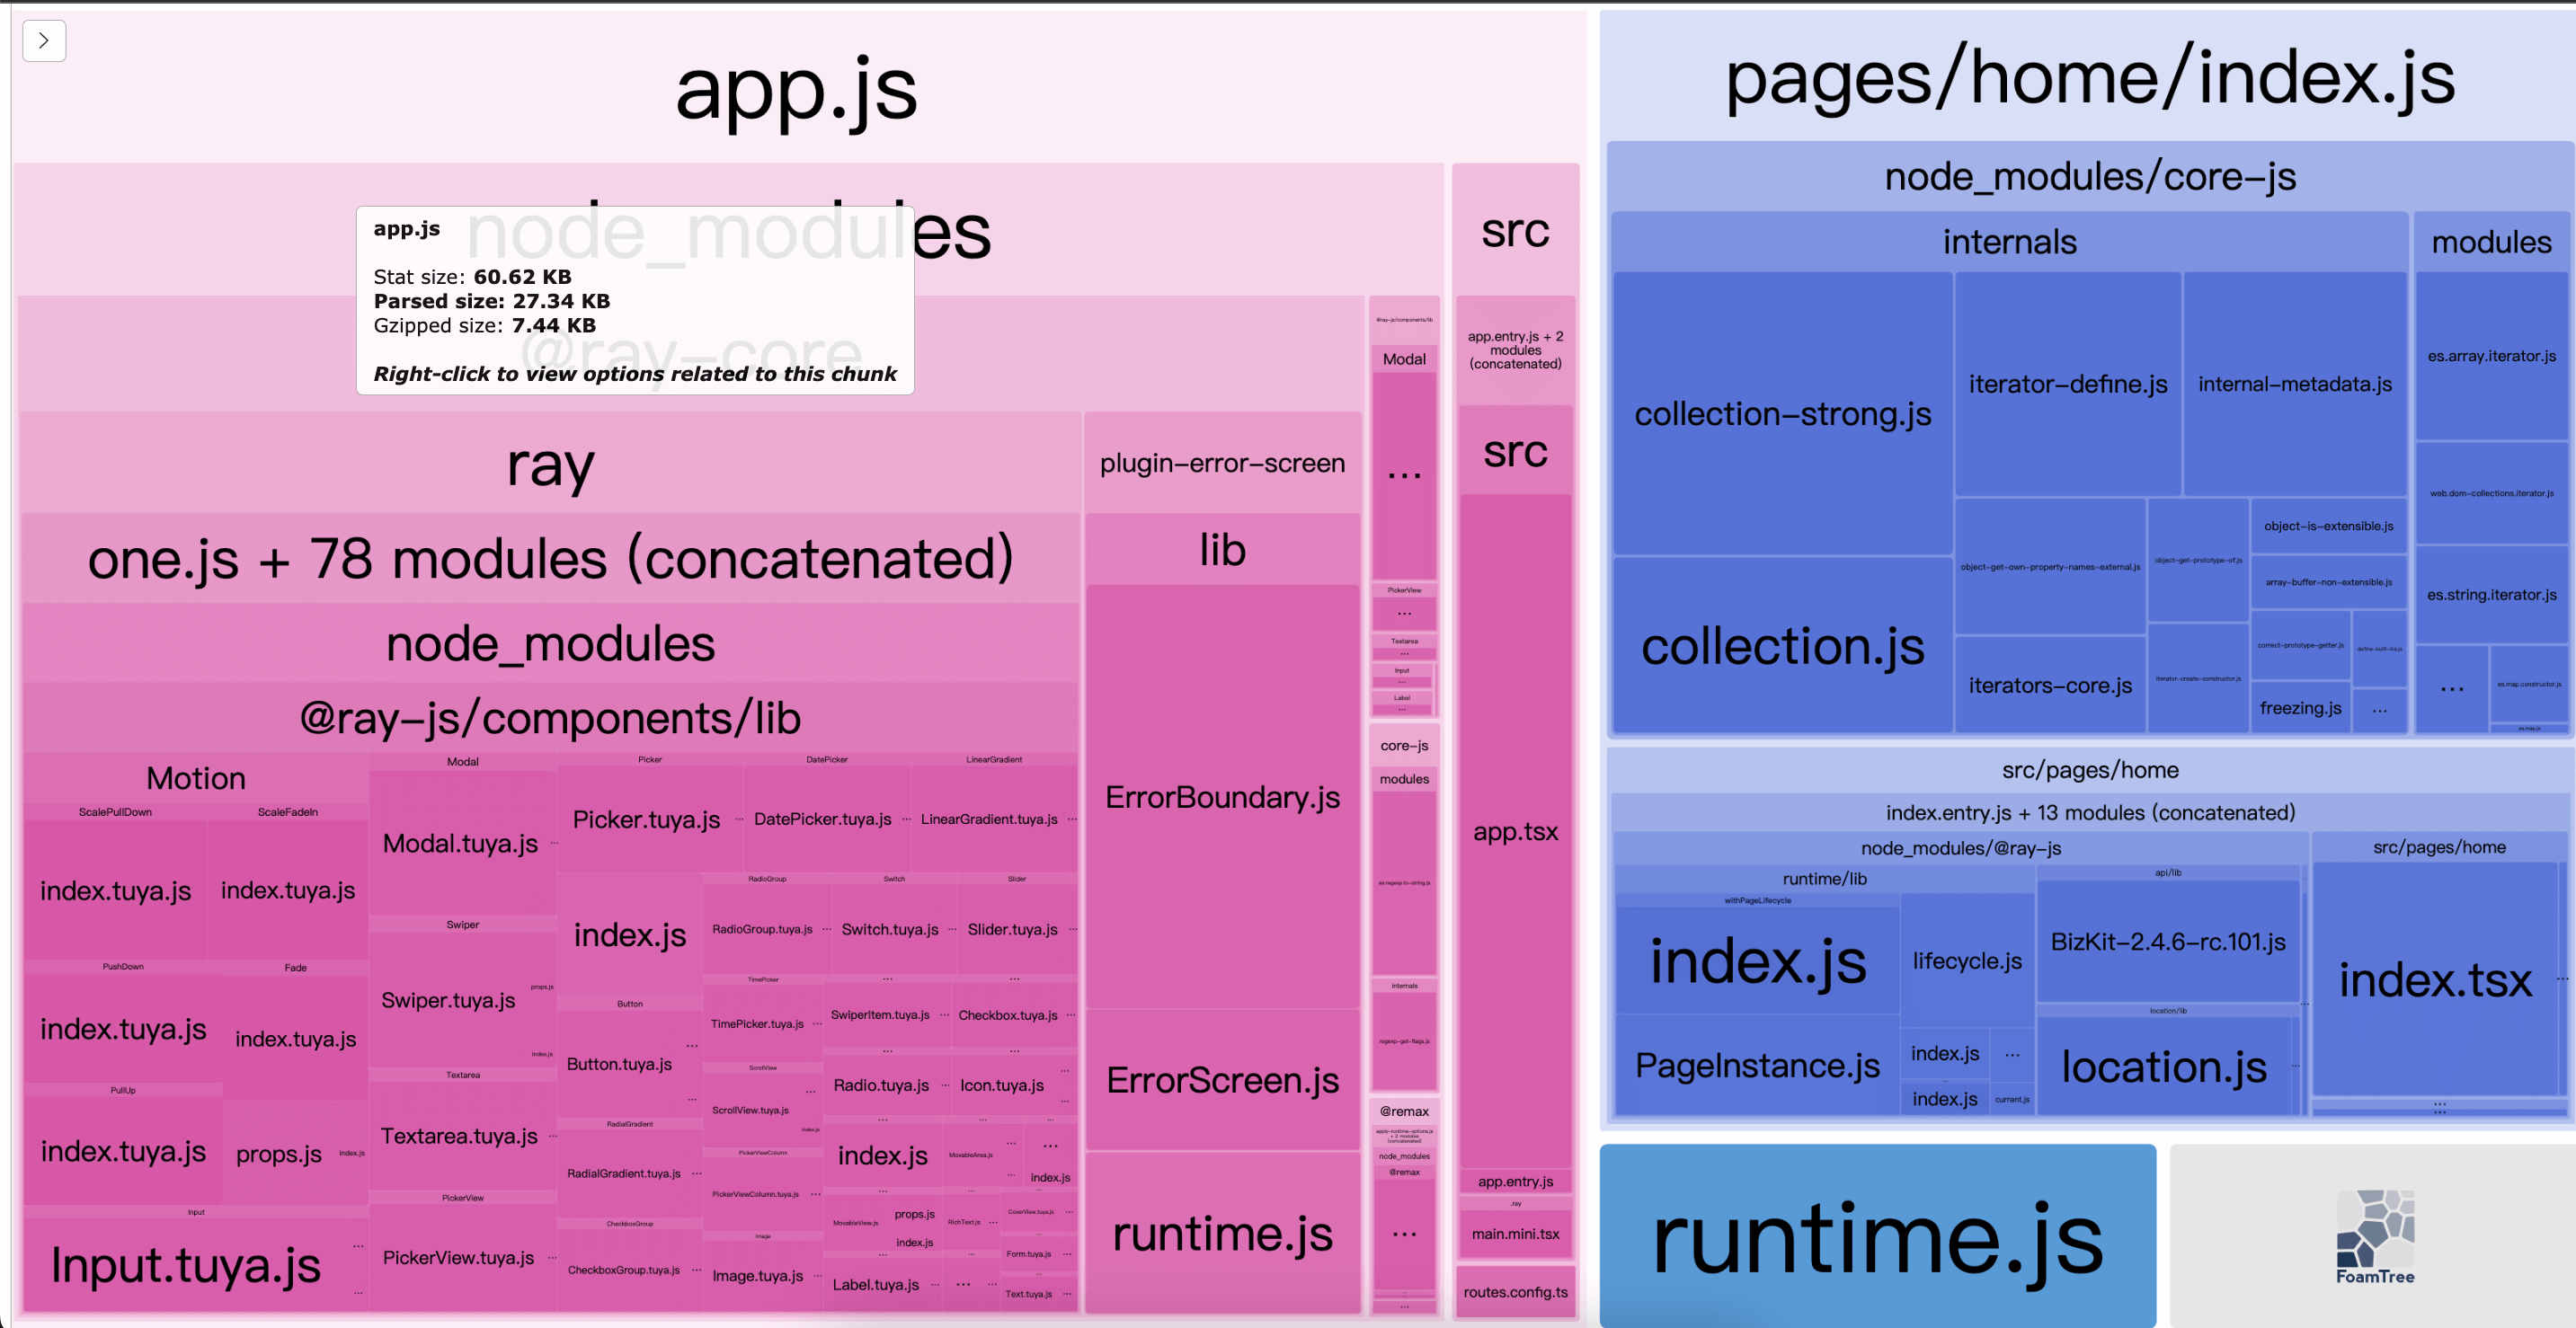Select the internals group header
Image resolution: width=2576 pixels, height=1328 pixels.
(x=2009, y=242)
